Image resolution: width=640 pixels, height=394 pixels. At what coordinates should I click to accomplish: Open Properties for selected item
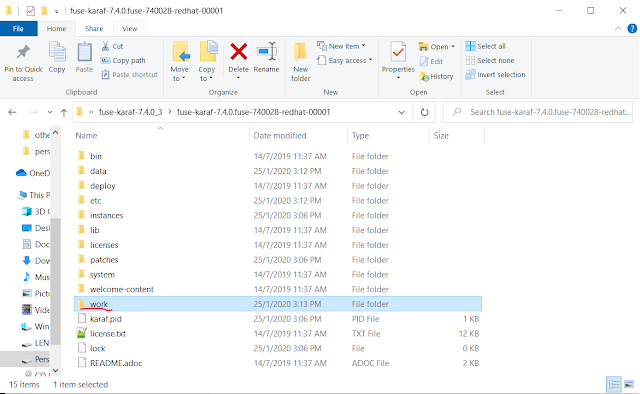[x=398, y=60]
